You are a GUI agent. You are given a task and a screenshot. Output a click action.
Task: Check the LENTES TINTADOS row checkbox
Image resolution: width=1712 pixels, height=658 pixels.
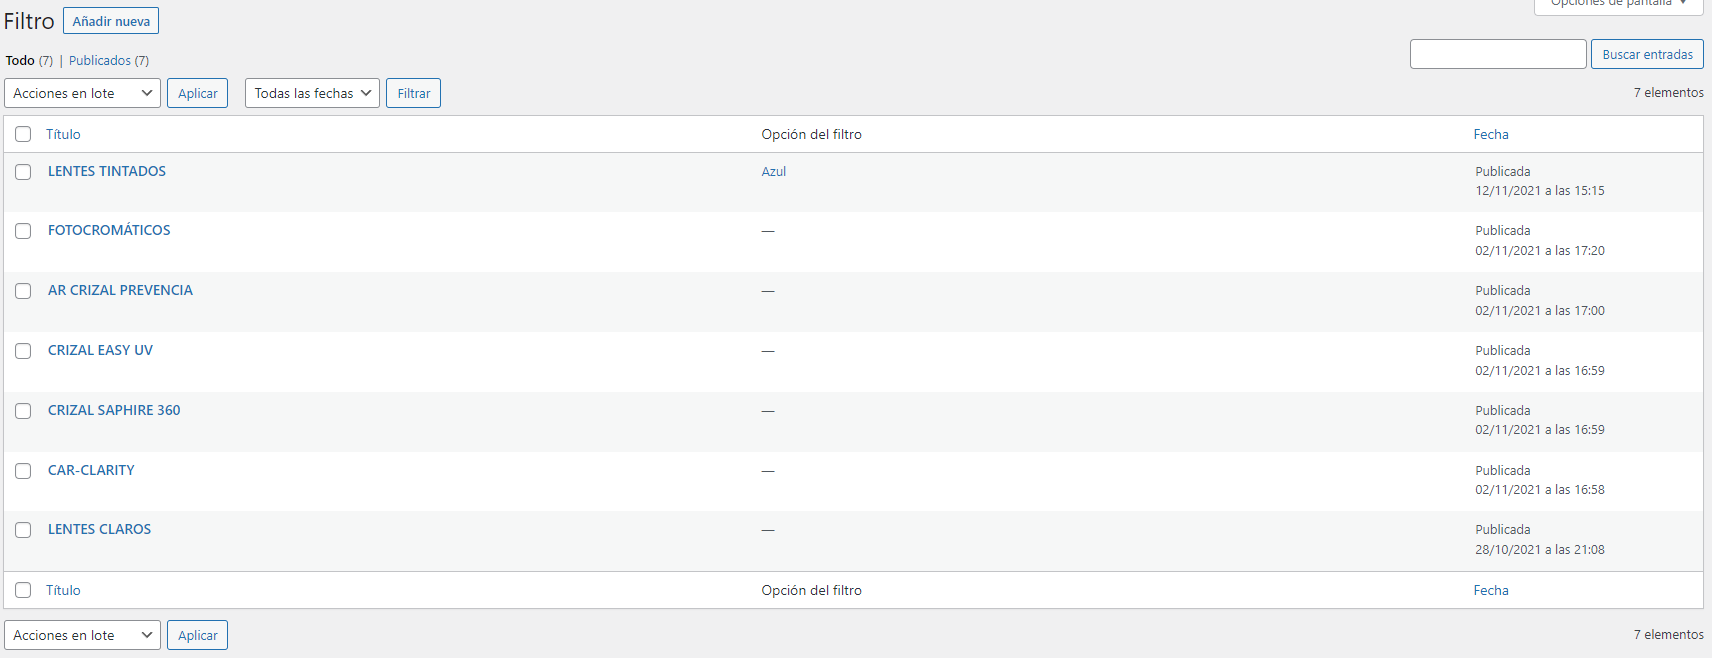click(x=23, y=172)
